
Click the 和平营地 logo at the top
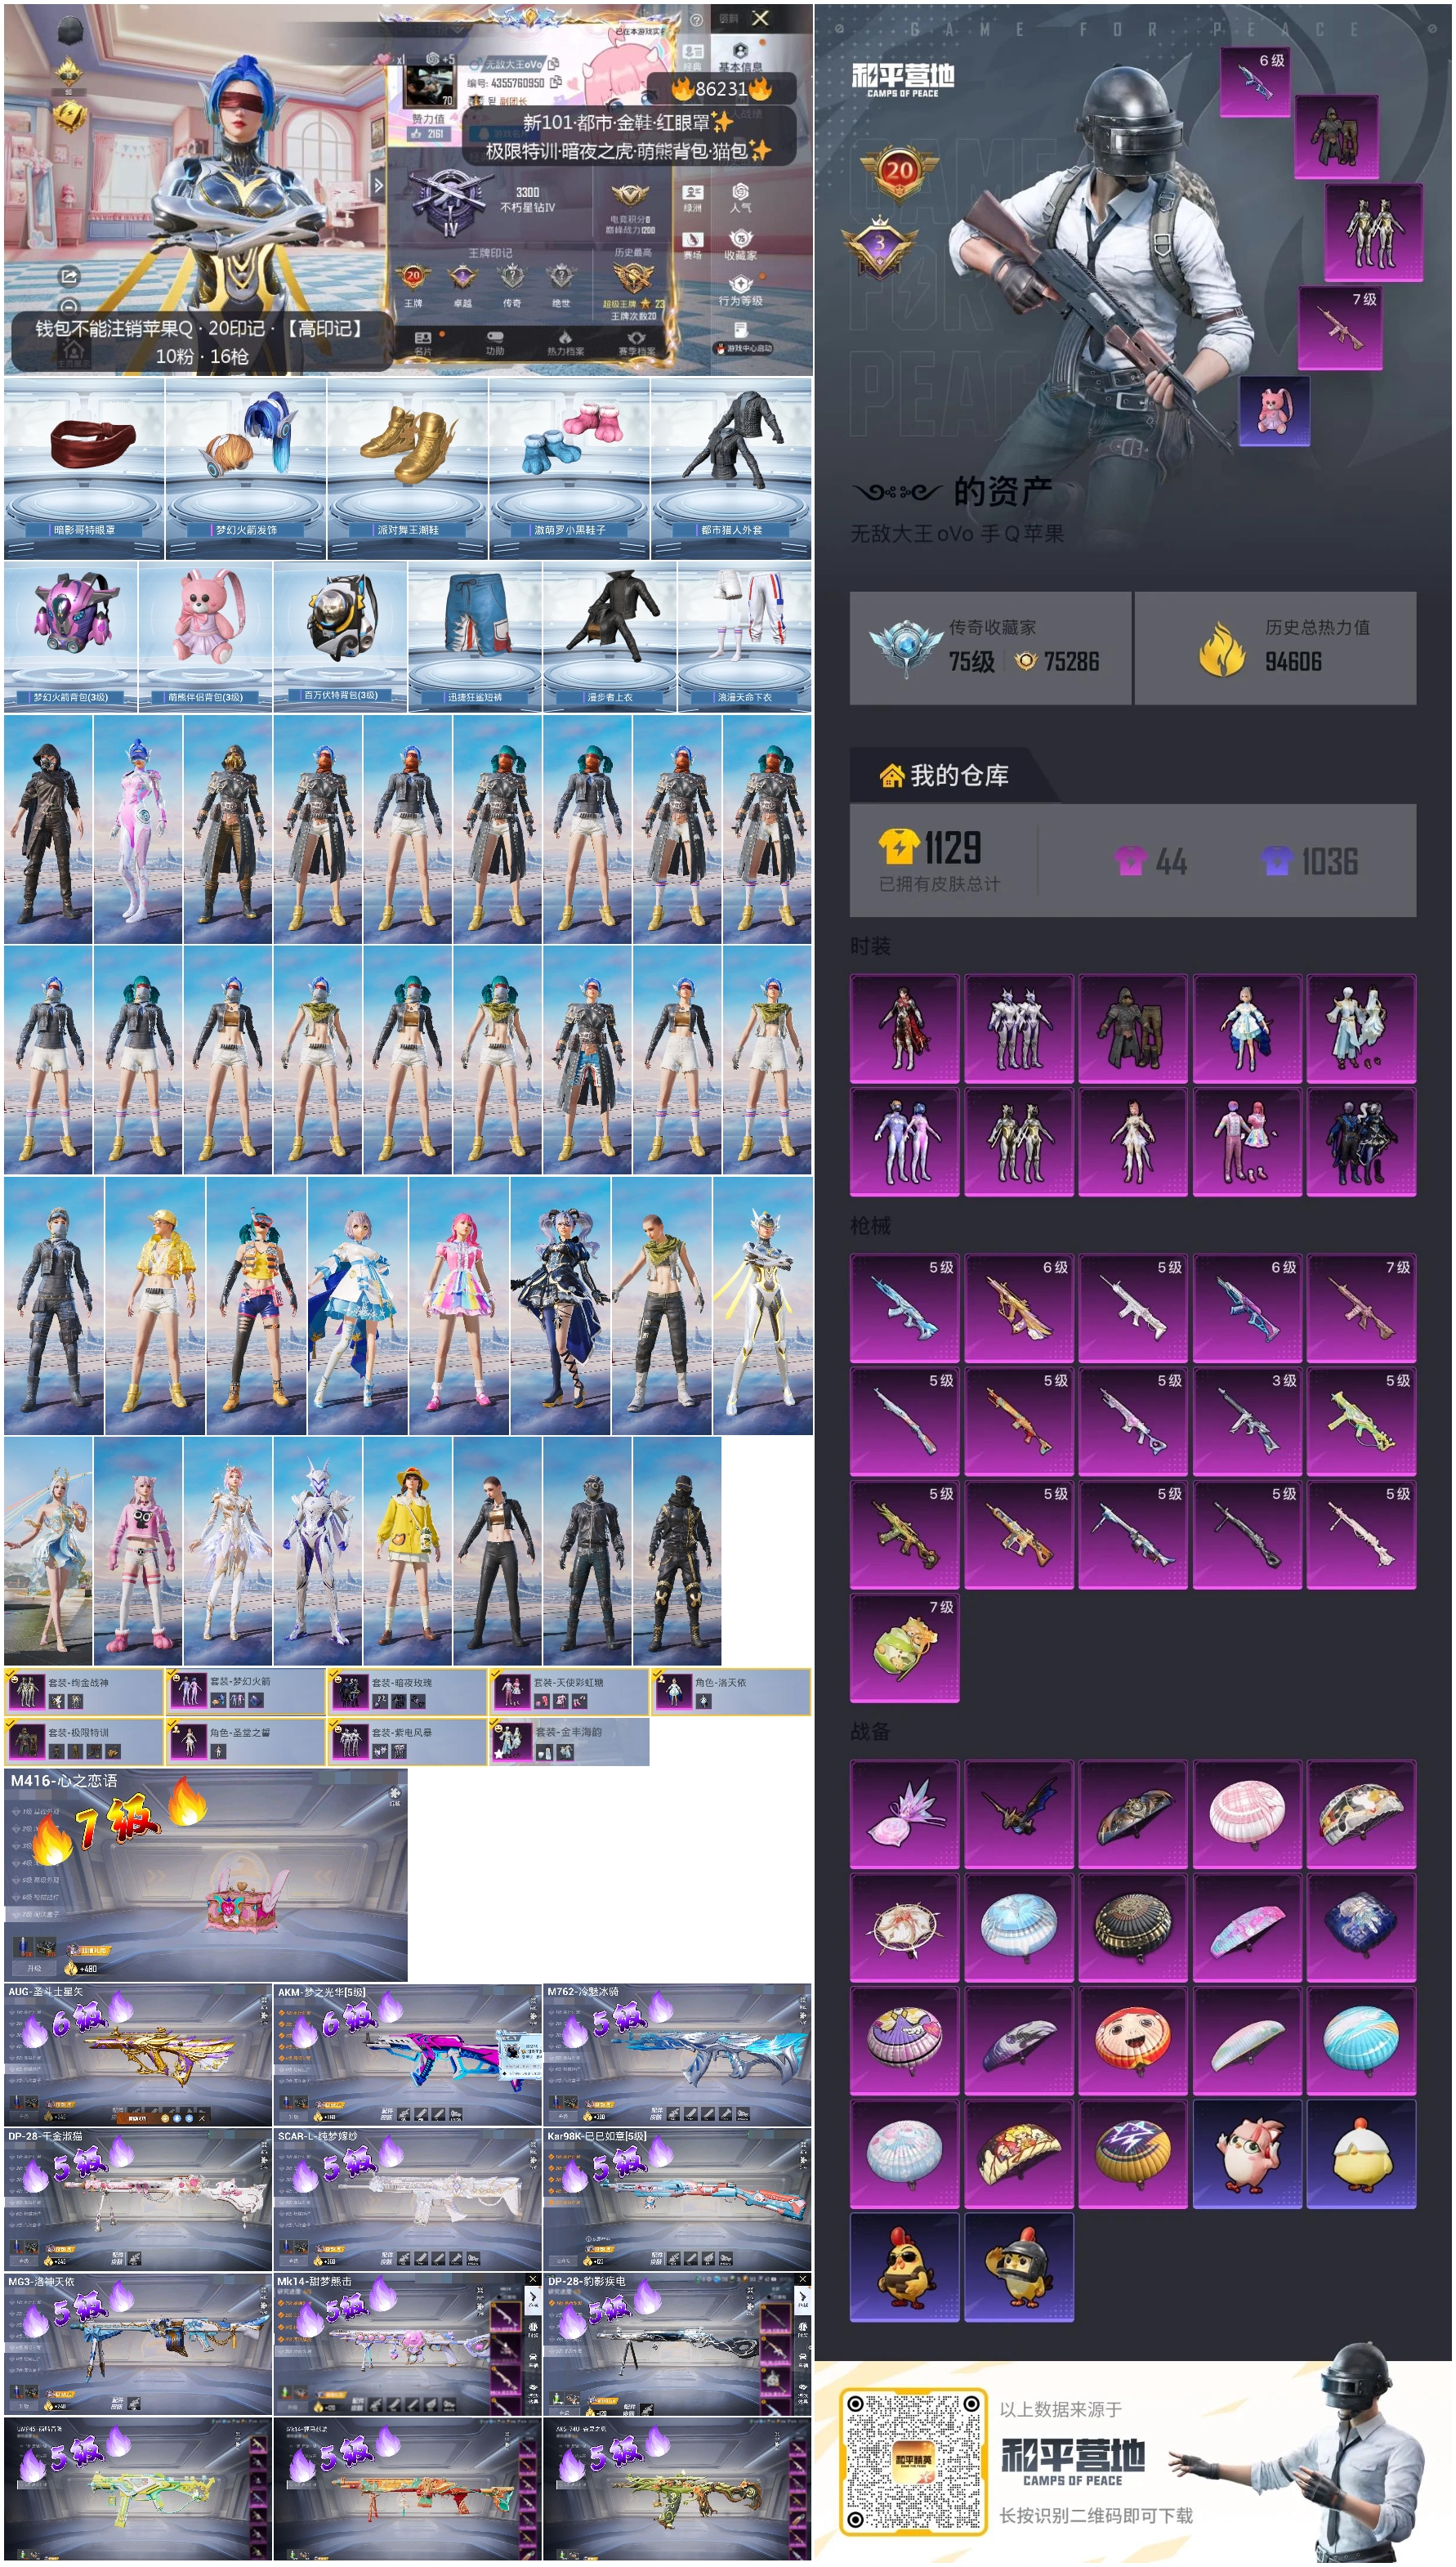click(903, 79)
